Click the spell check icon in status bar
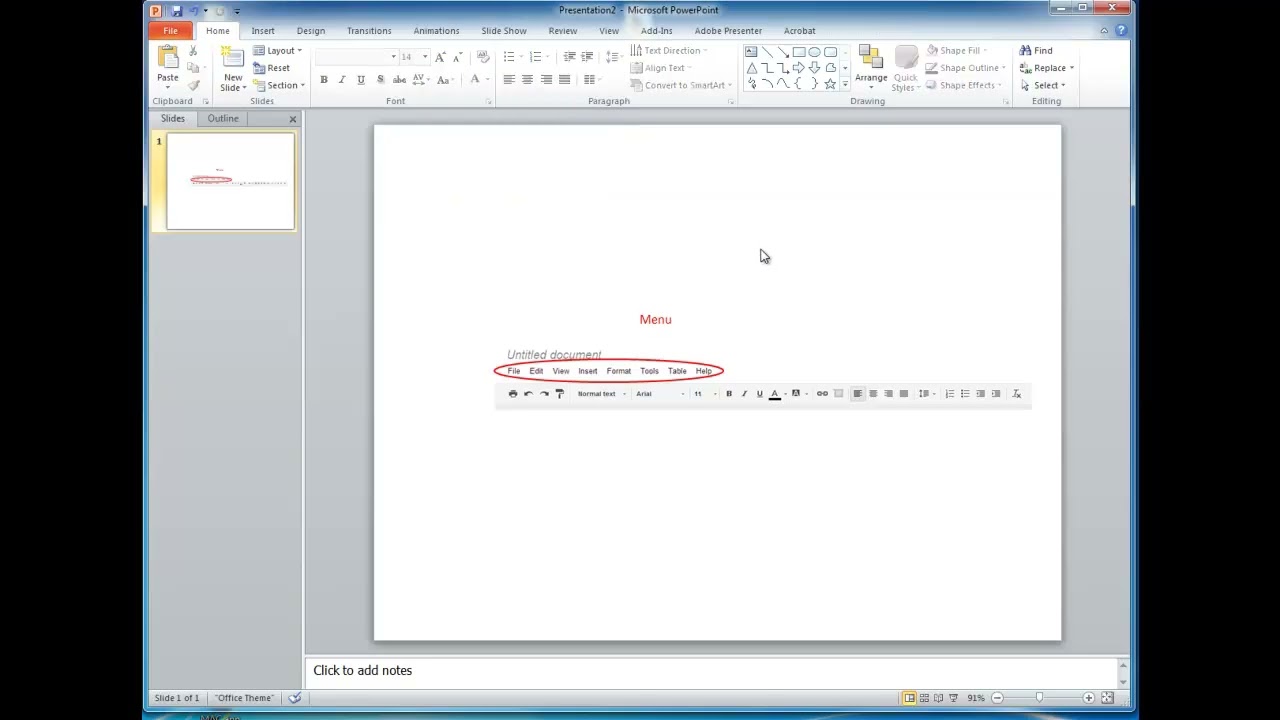This screenshot has height=720, width=1280. tap(295, 698)
